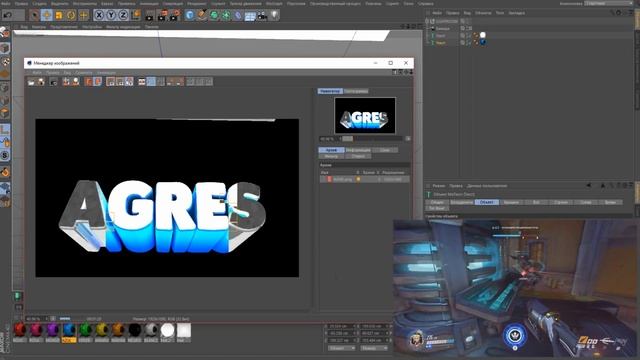The height and width of the screenshot is (360, 640).
Task: Open the left coordinate mode dropdown at bottom
Action: pos(341,348)
